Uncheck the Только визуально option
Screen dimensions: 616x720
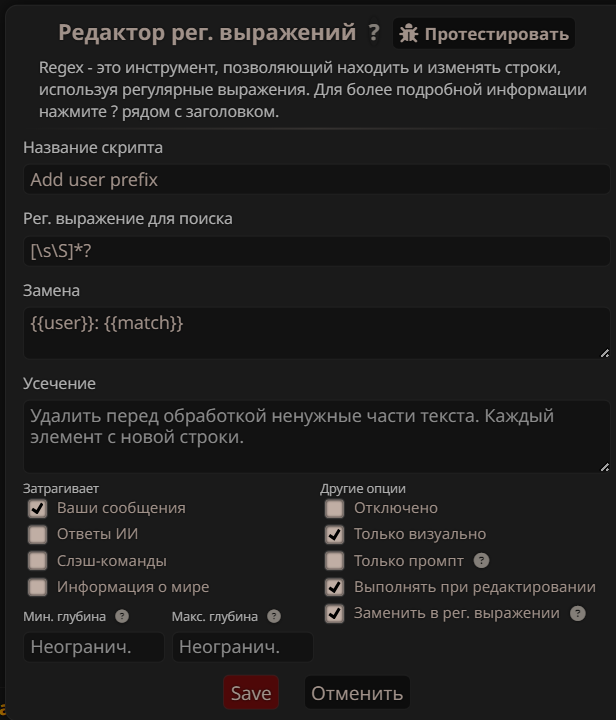pos(334,534)
